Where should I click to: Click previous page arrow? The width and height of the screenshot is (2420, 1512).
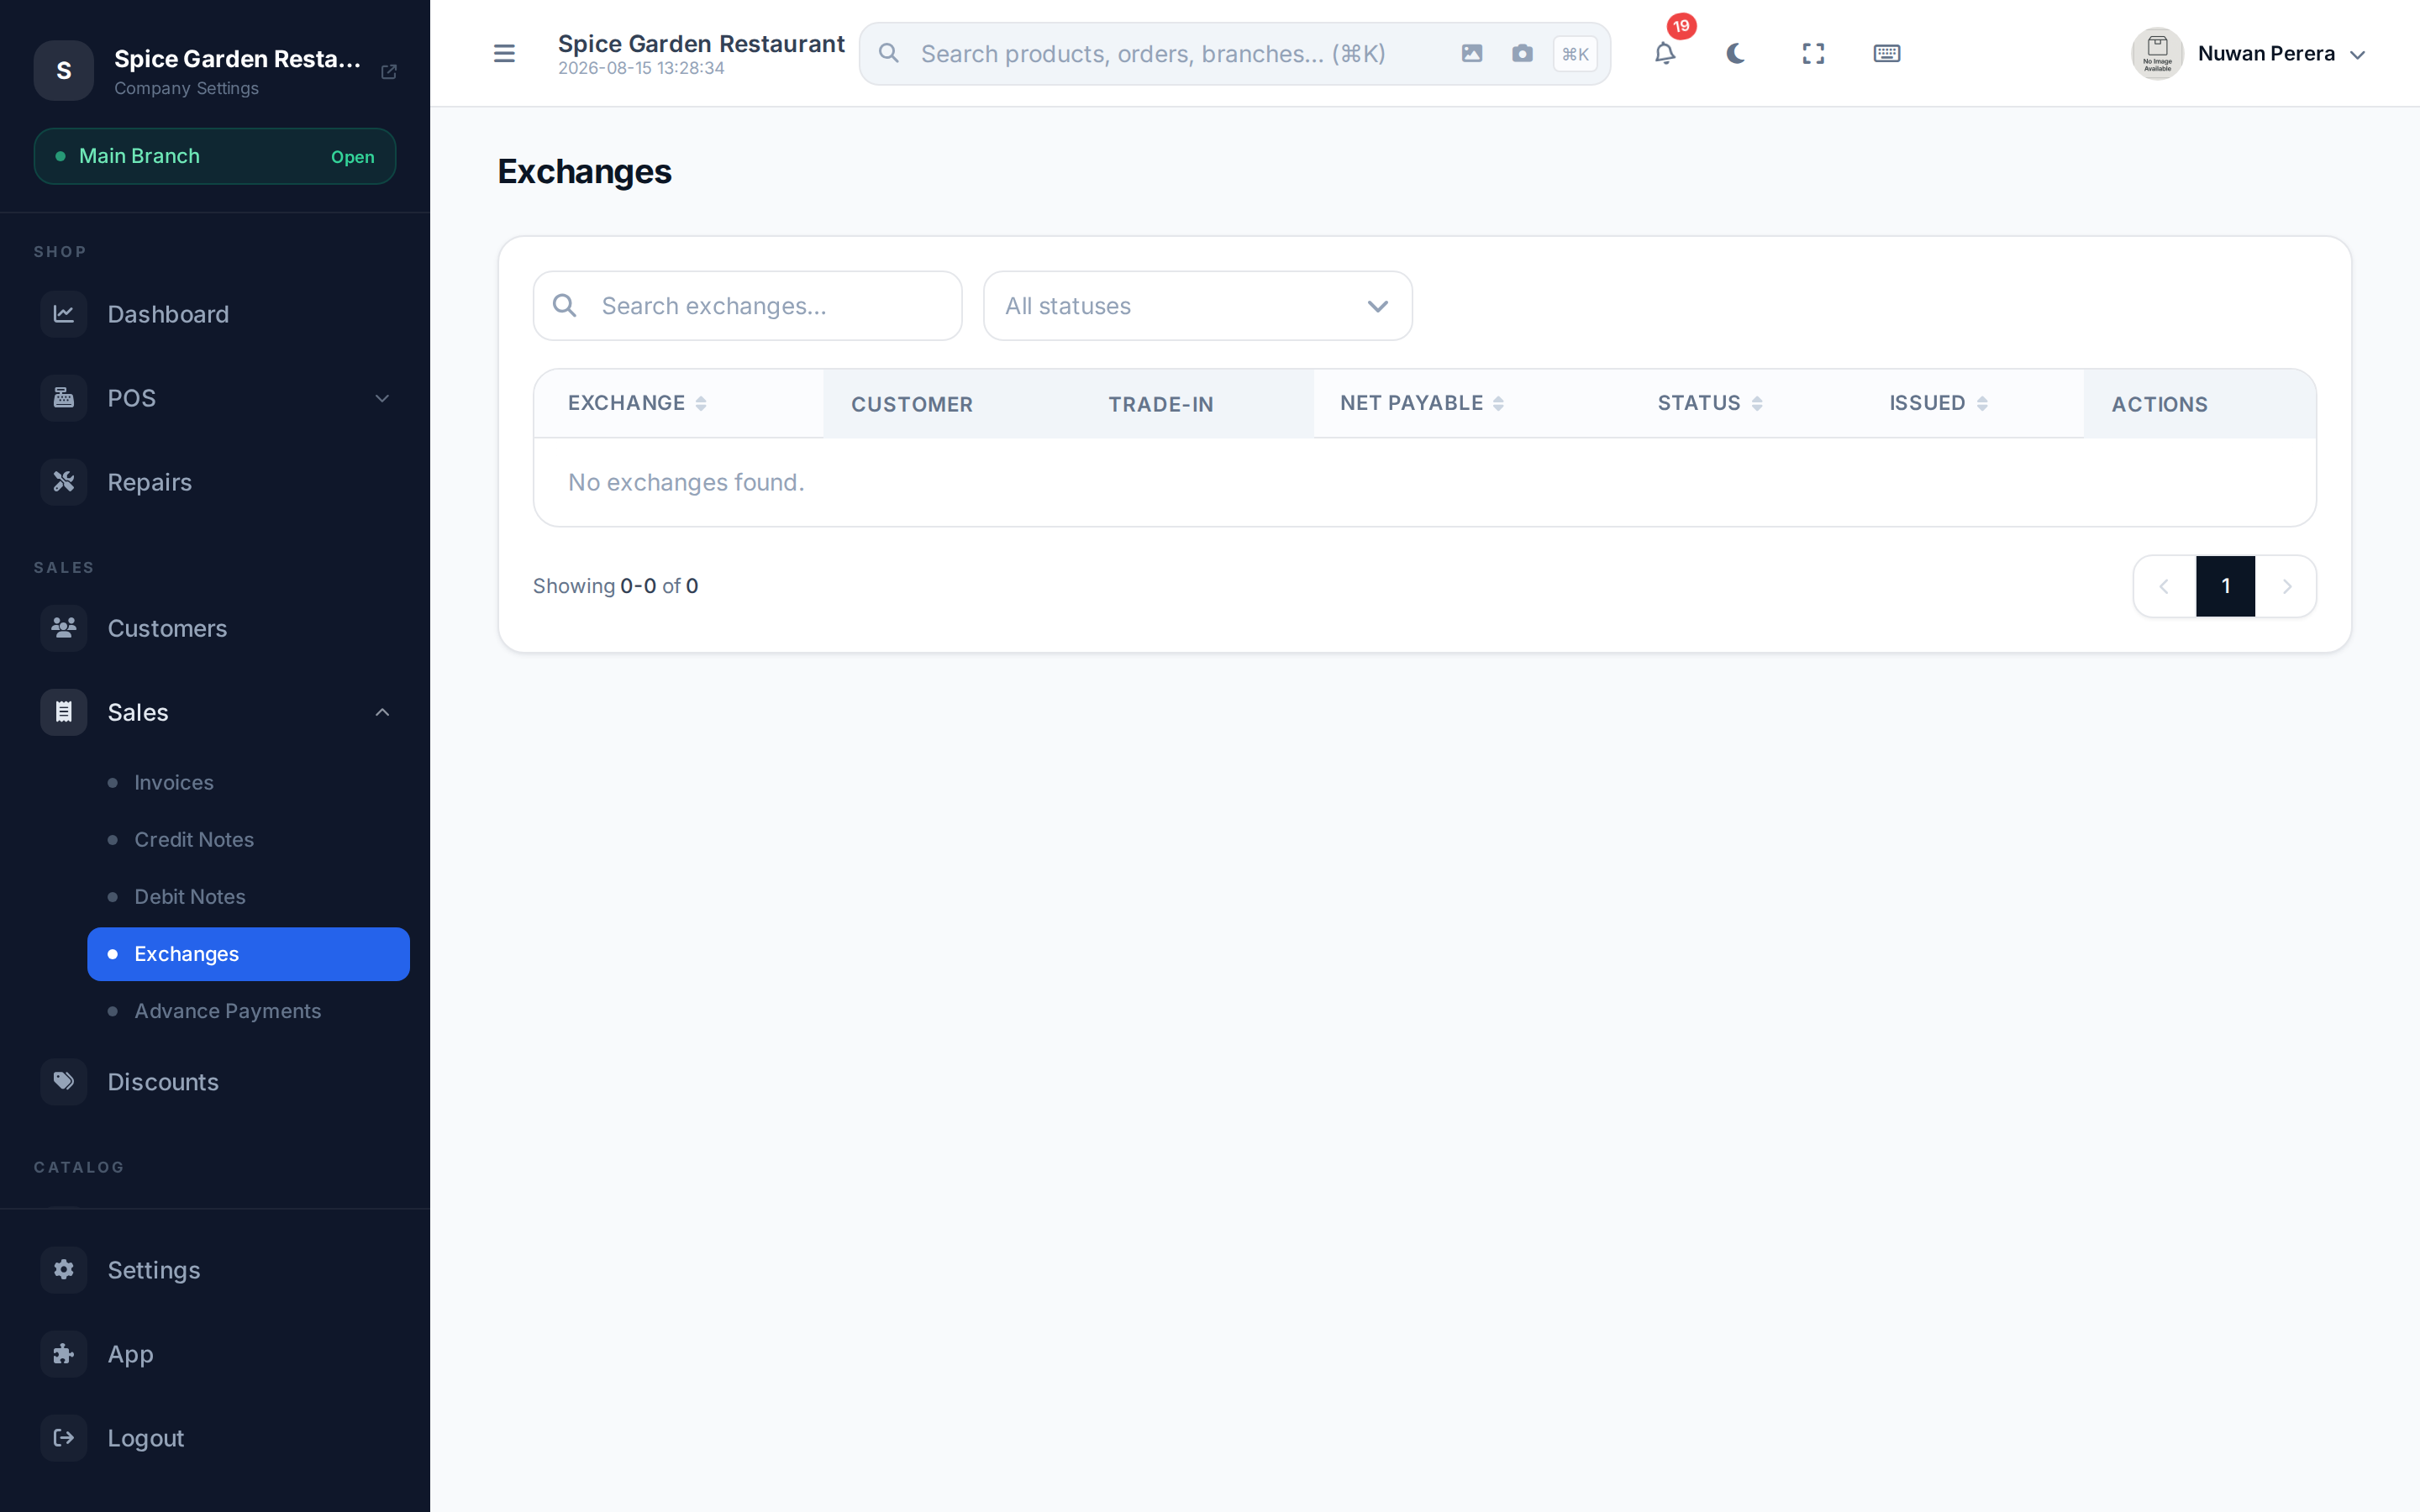point(2164,586)
